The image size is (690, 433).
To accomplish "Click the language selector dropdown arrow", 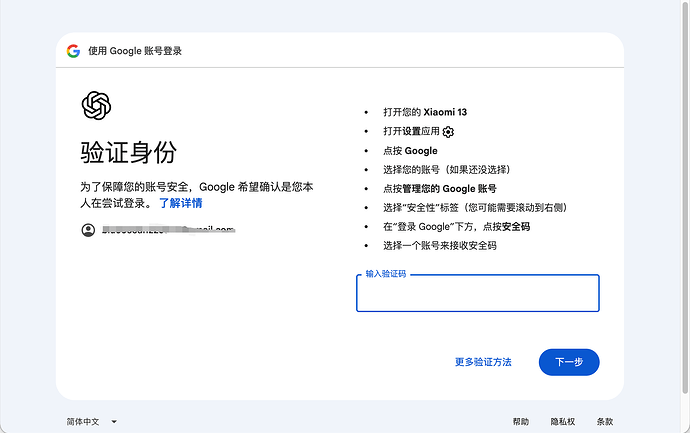I will [114, 422].
